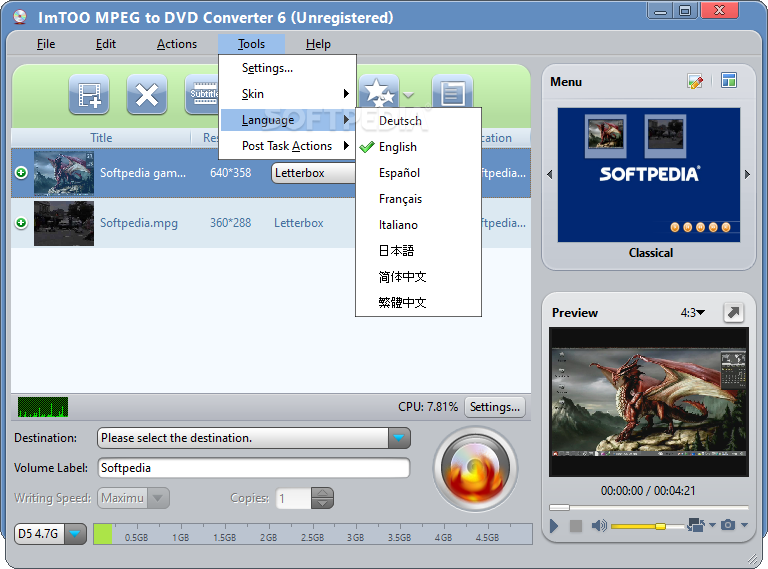This screenshot has width=768, height=569.
Task: Expand arrow next to star effects icon
Action: 409,95
